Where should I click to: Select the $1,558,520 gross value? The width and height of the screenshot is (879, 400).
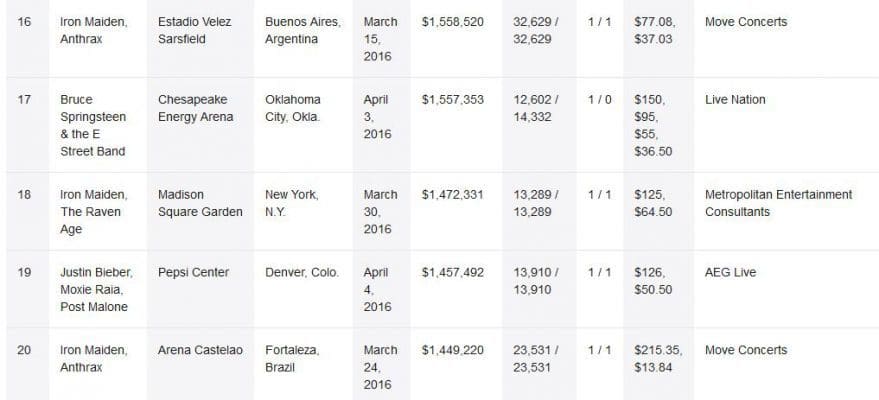coord(452,22)
